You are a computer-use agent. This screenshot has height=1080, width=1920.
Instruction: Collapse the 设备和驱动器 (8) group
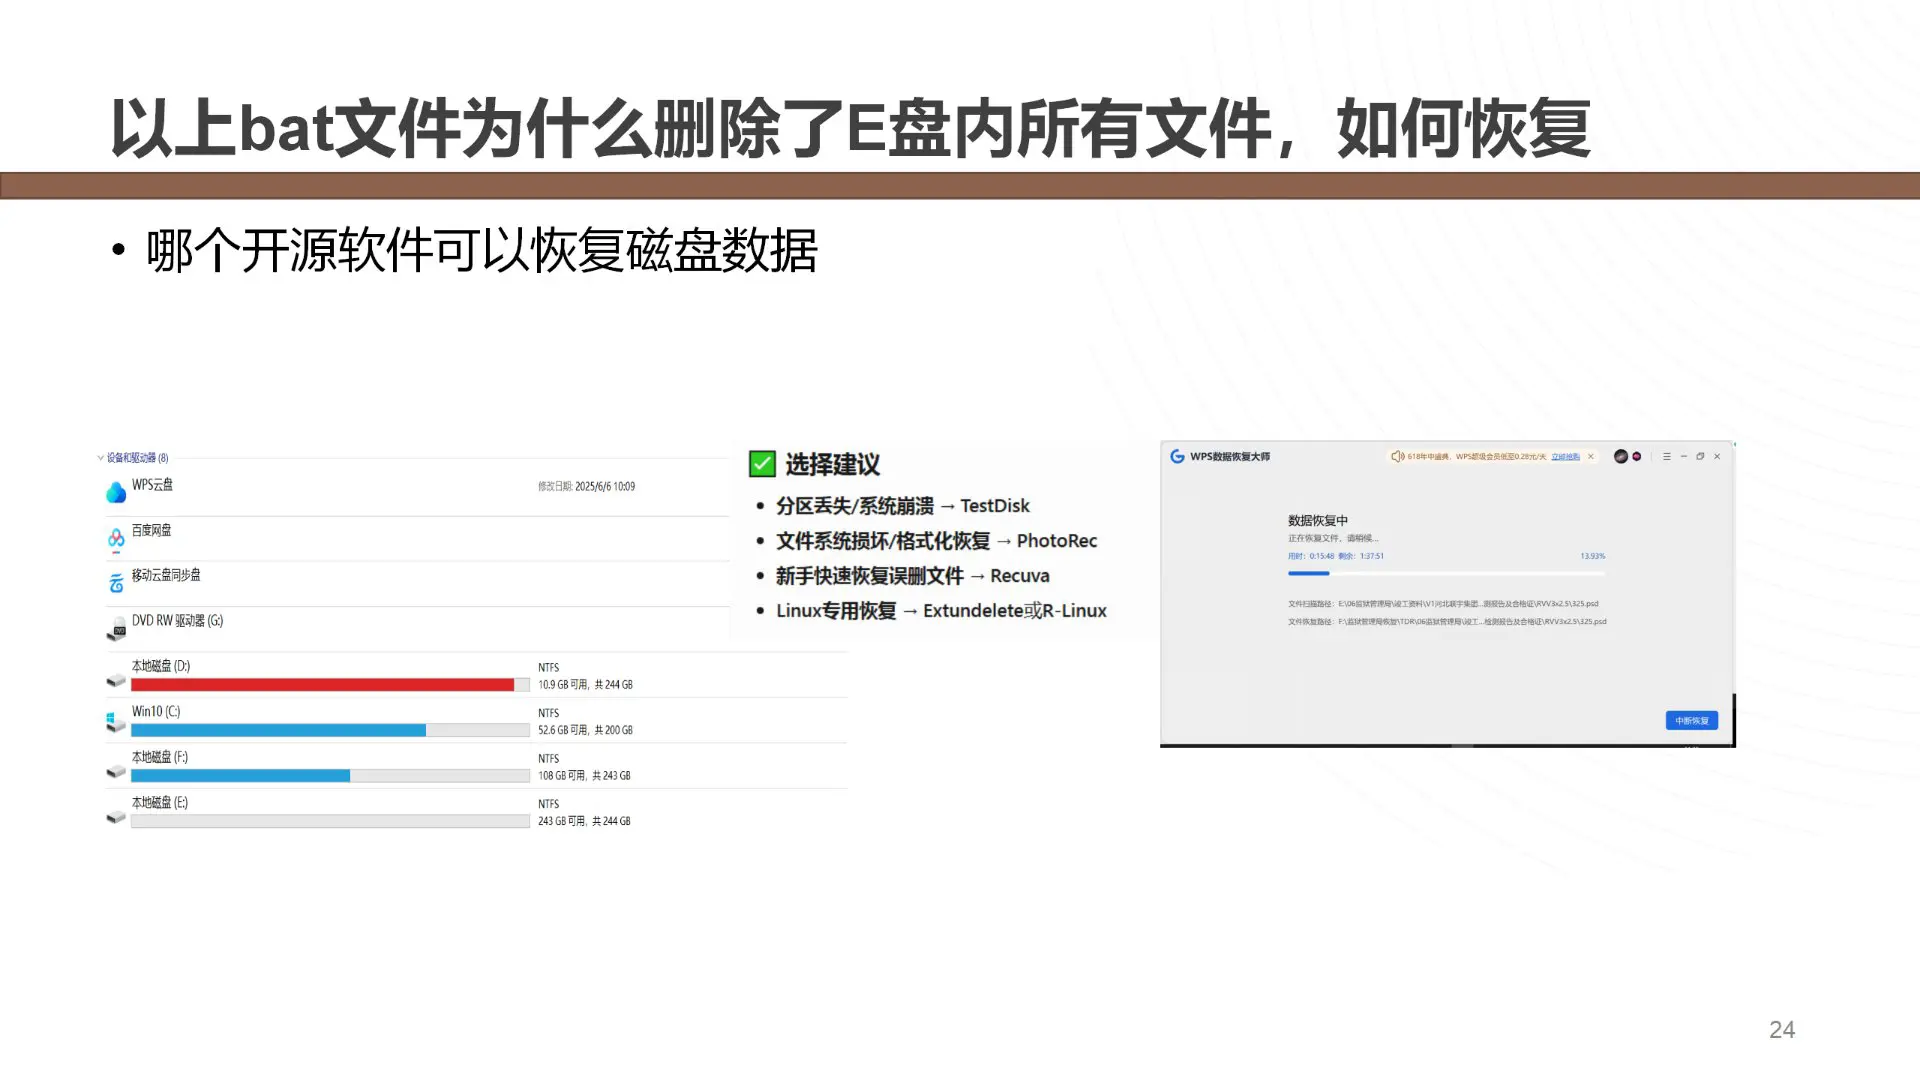tap(100, 458)
